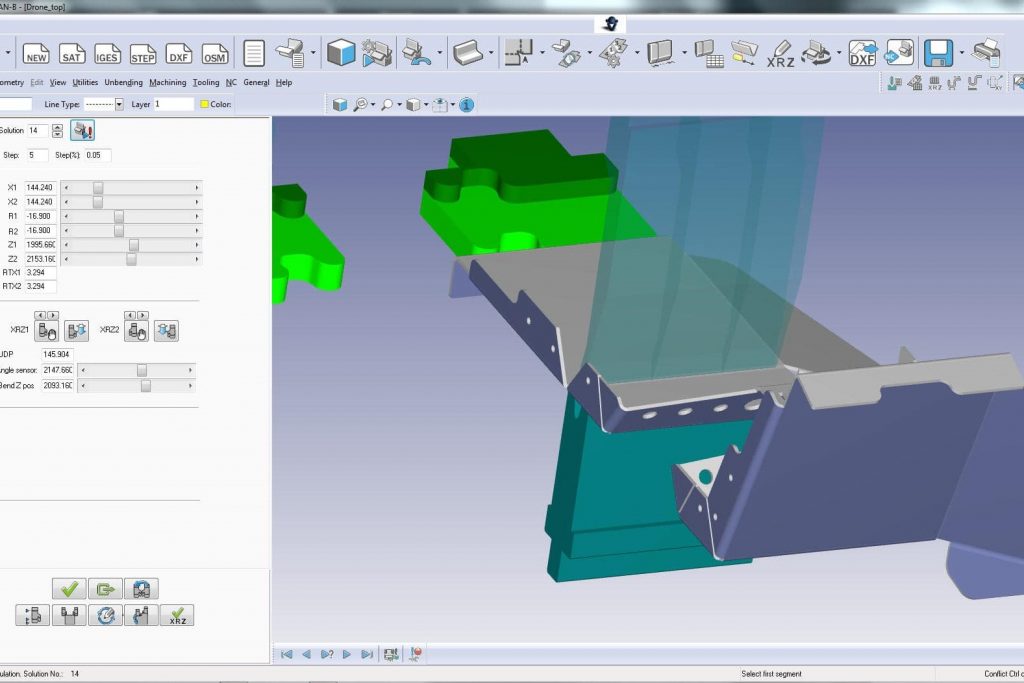This screenshot has width=1024, height=683.
Task: Click the yellow Color swatch
Action: [204, 104]
